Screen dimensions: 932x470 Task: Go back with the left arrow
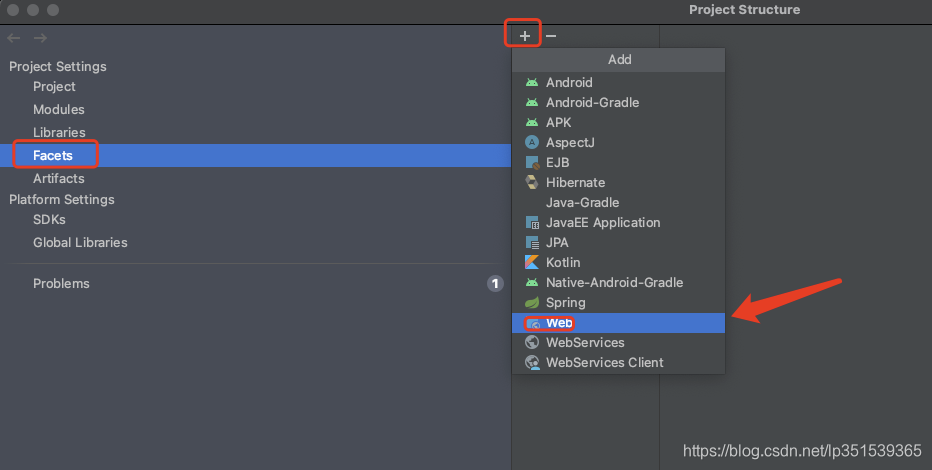coord(14,38)
